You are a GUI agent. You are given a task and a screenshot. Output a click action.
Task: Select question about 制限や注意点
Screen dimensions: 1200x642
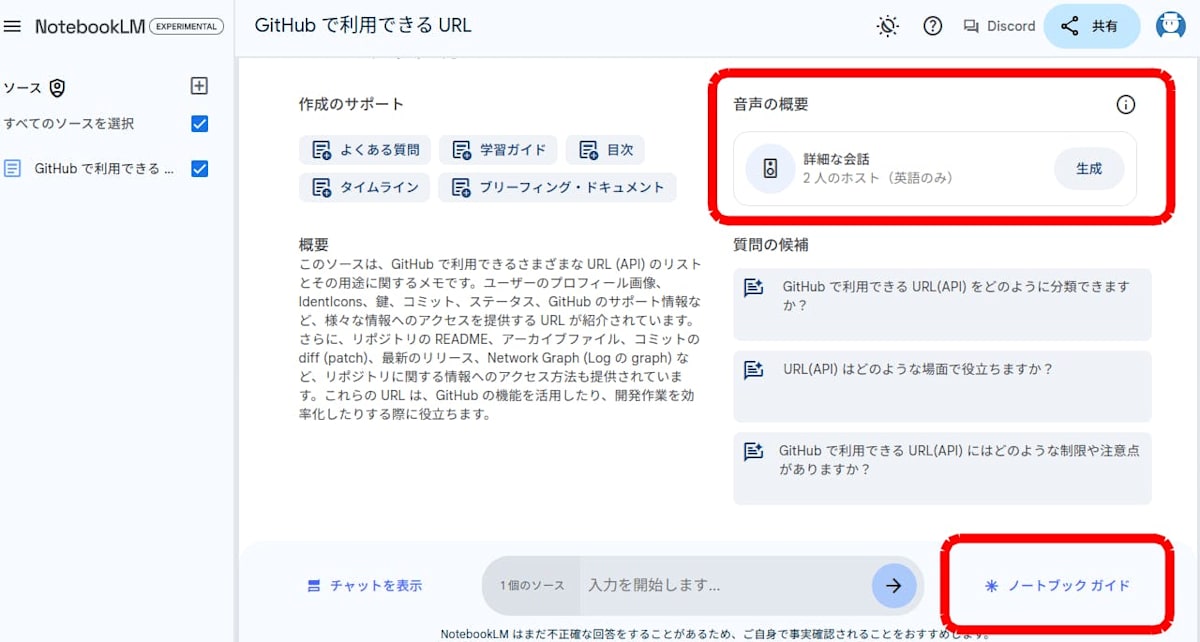[x=942, y=468]
